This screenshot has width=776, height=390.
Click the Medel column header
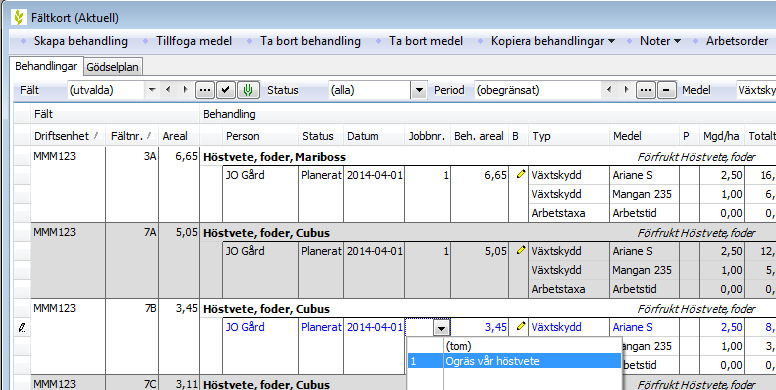point(644,136)
